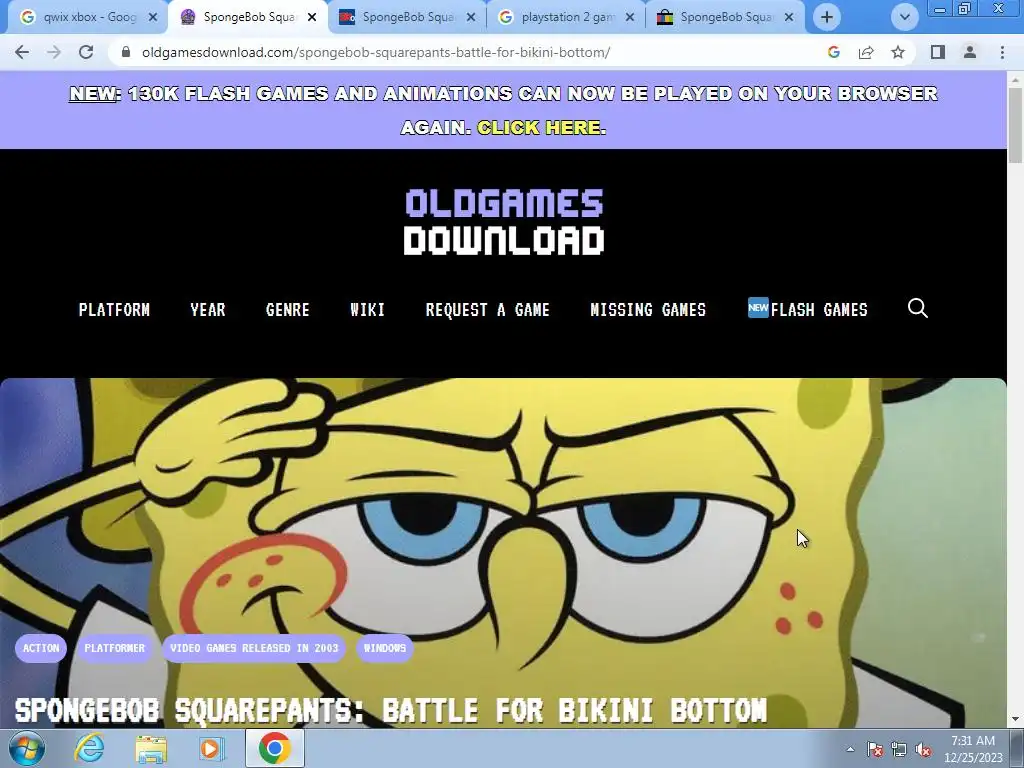
Task: Click the NEW badge beside Flash Games
Action: (x=758, y=307)
